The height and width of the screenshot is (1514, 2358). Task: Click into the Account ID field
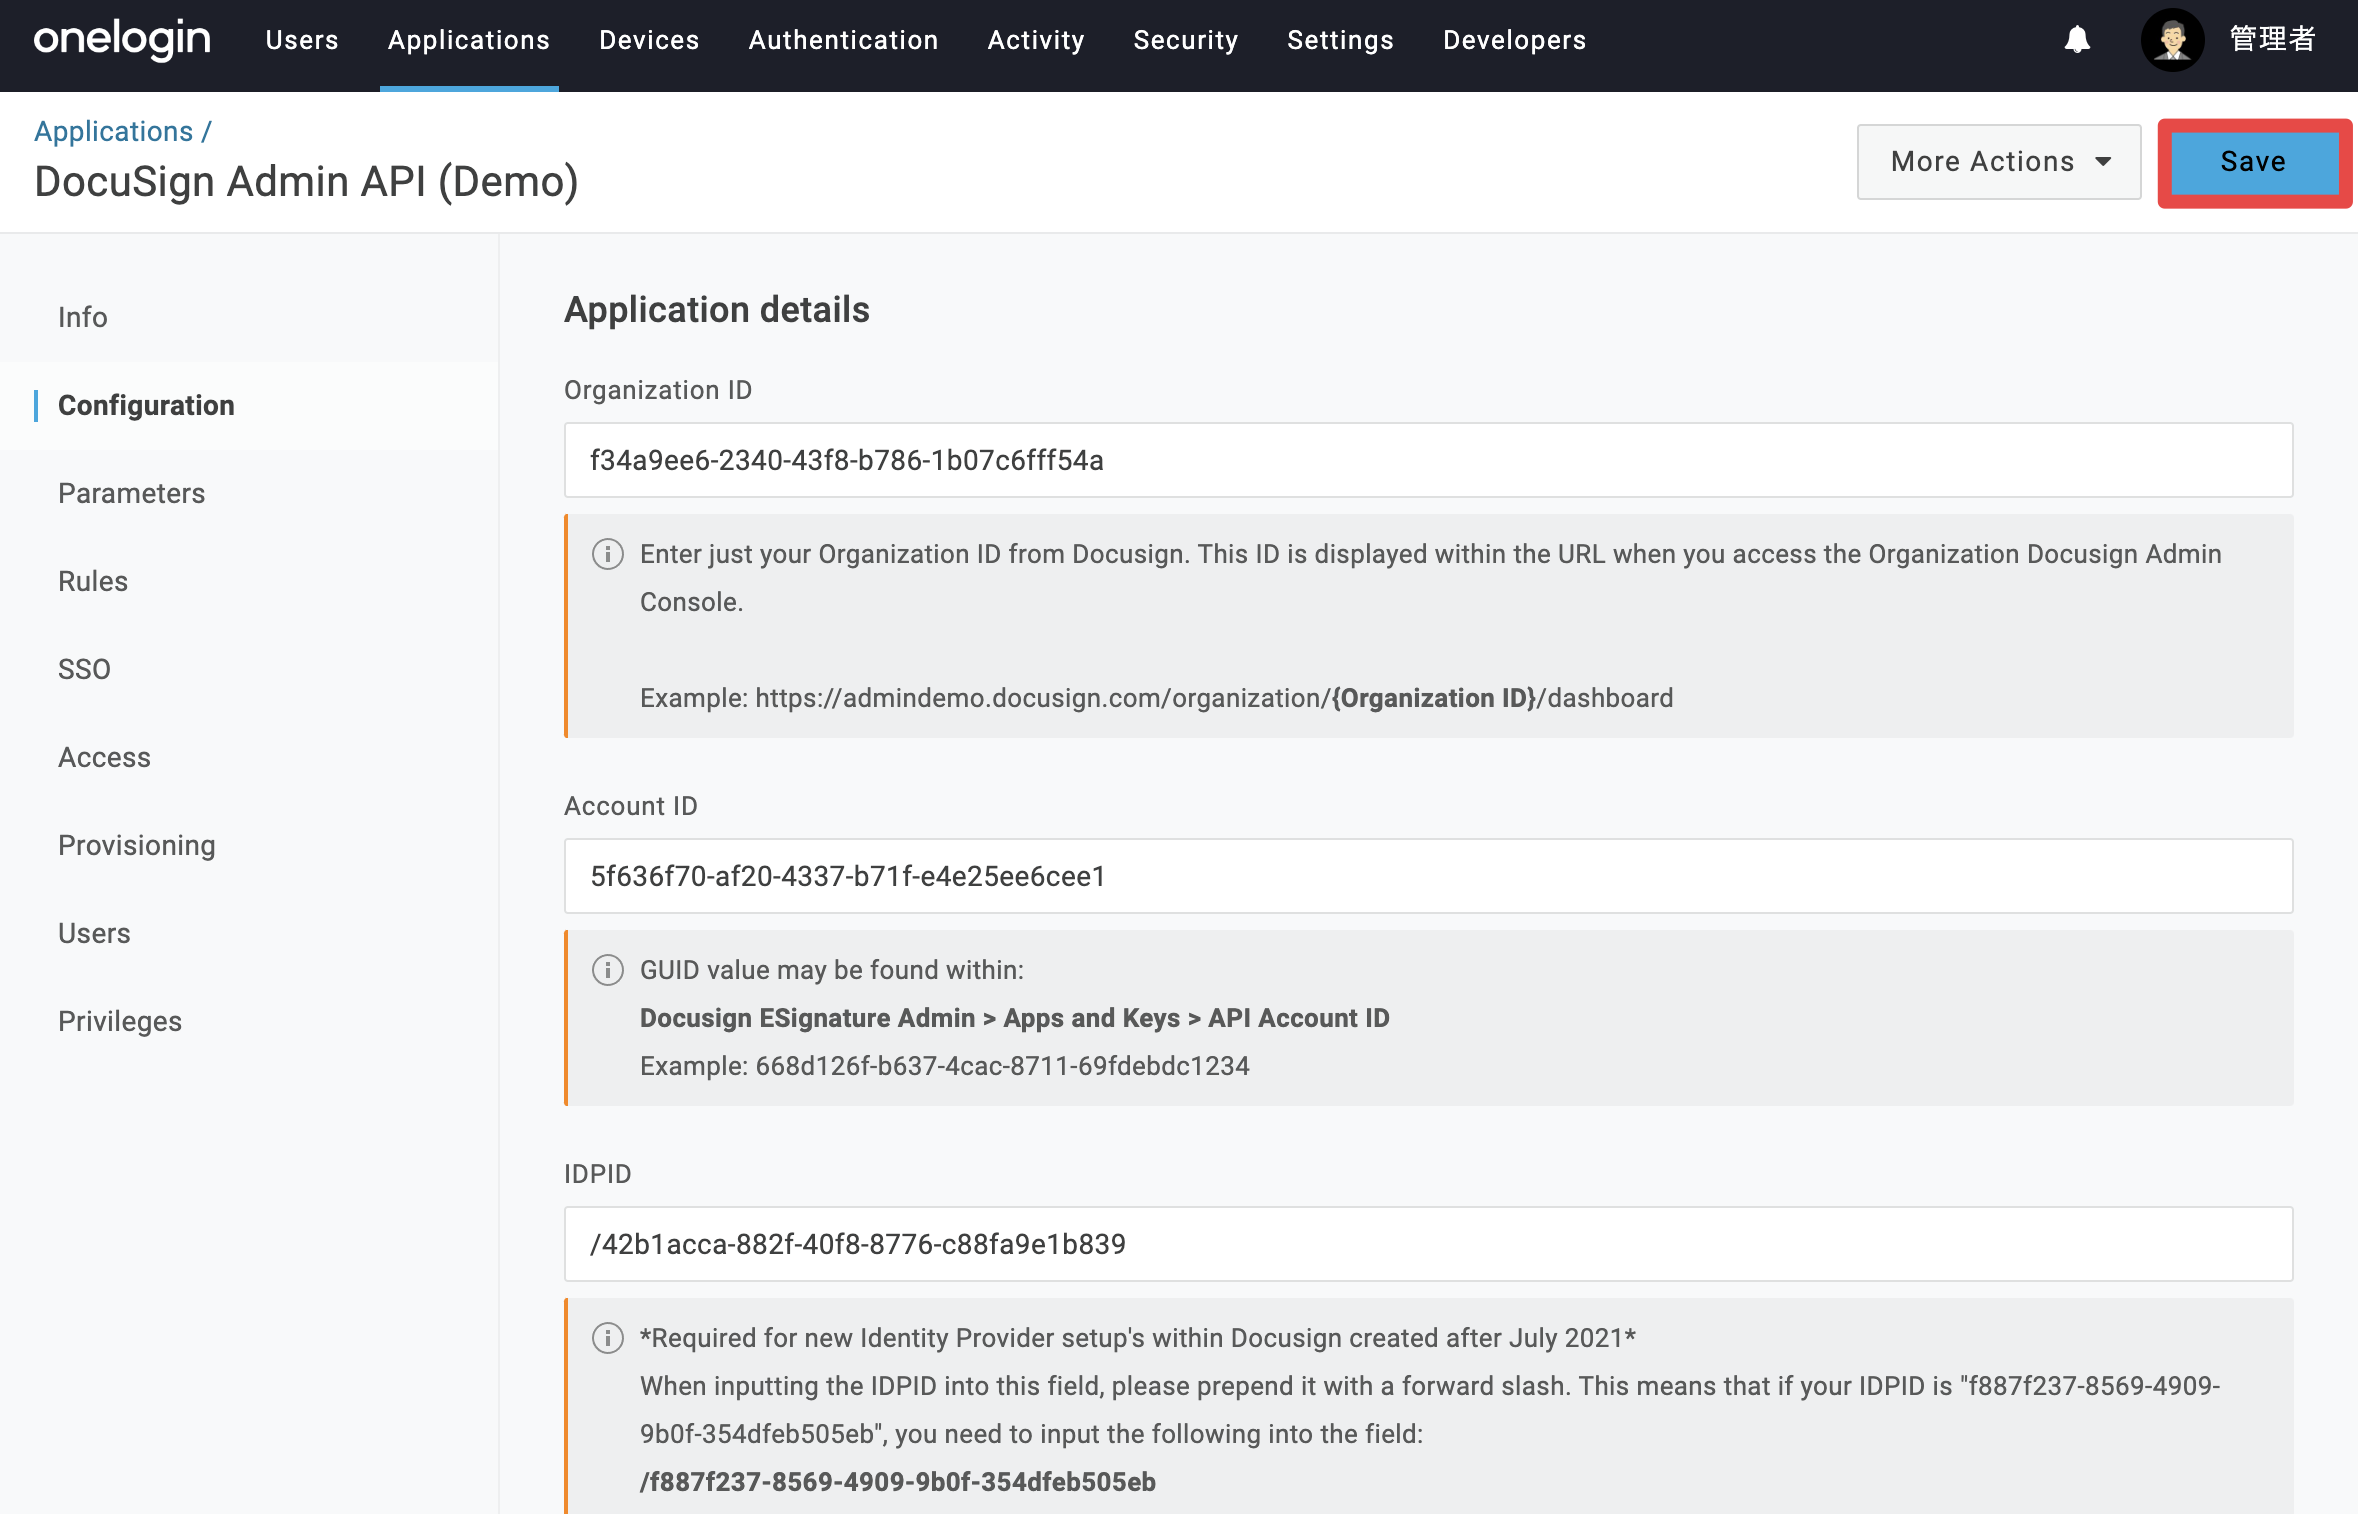tap(1428, 876)
